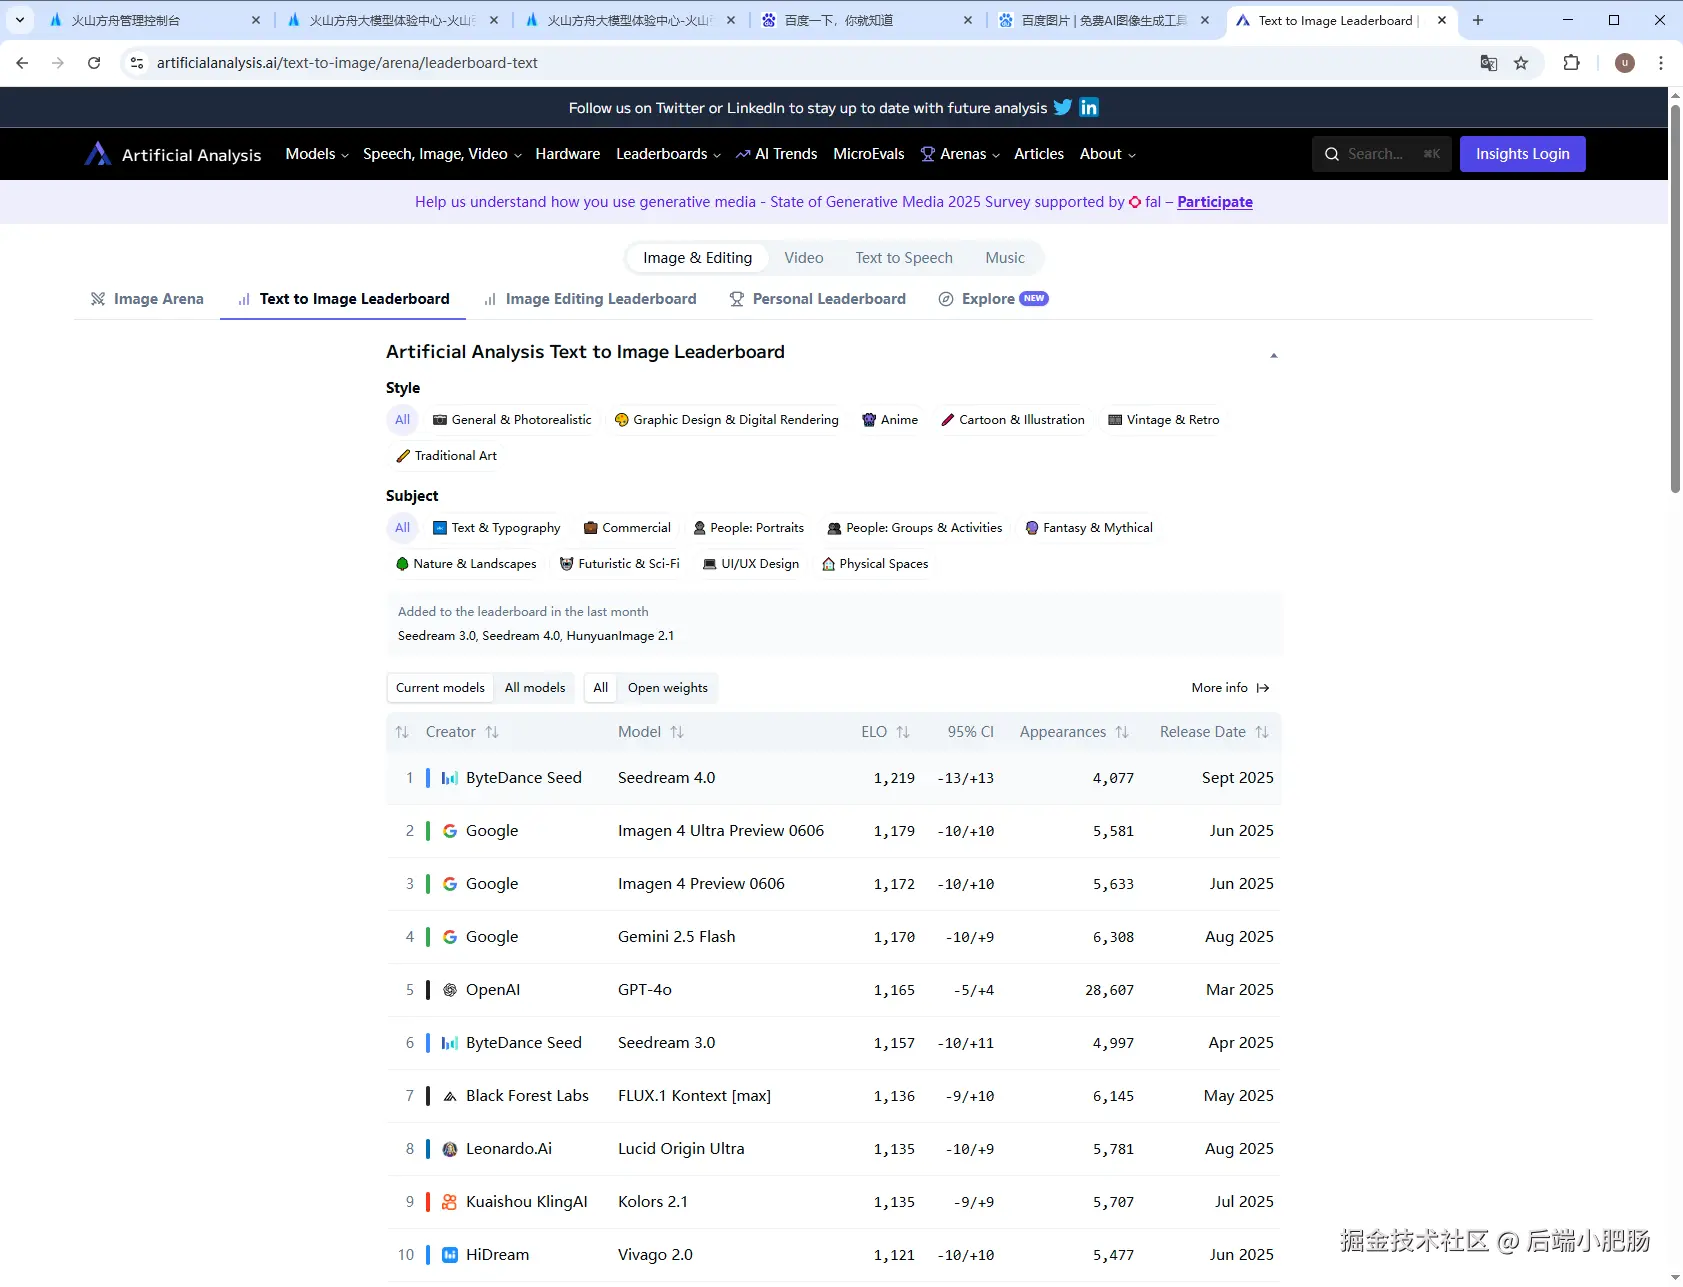Filter subject by Fantasy & Mythical
Viewport: 1683px width, 1287px height.
pyautogui.click(x=1089, y=528)
